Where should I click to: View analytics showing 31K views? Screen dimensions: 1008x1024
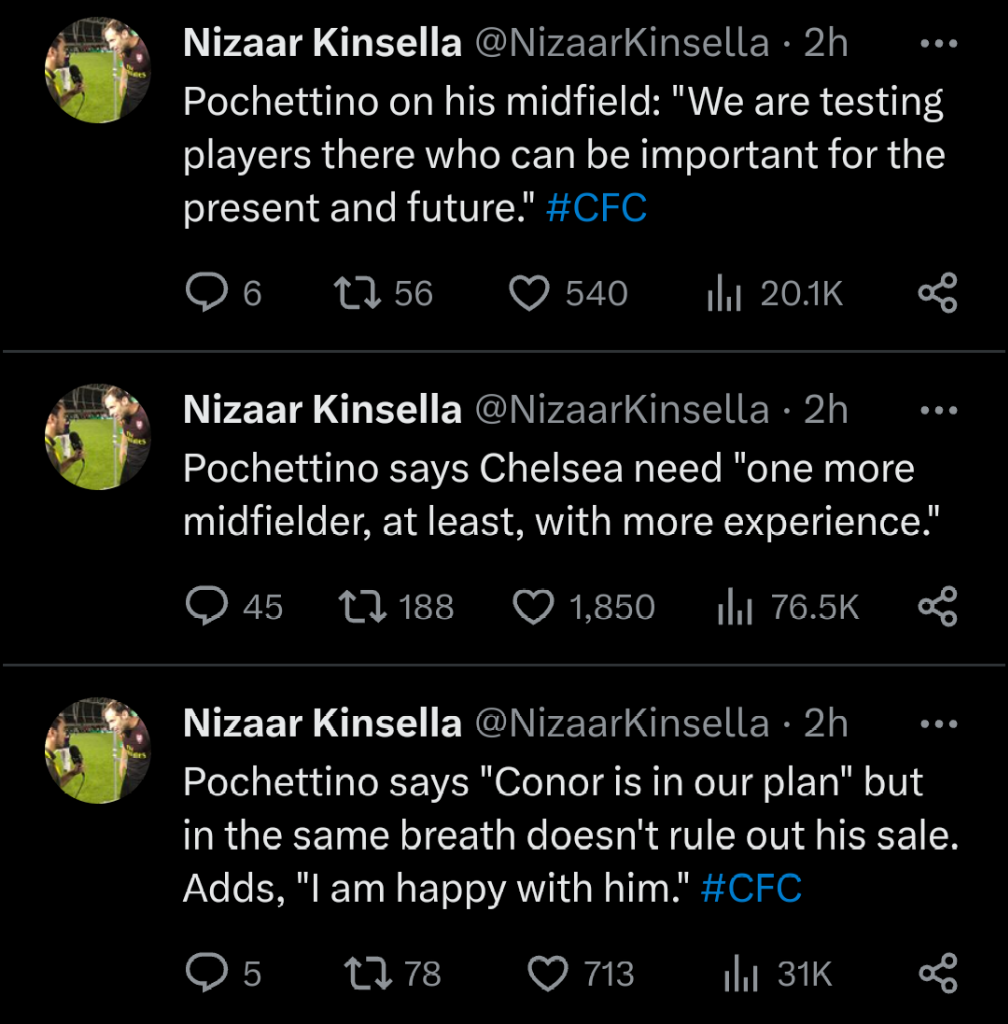(x=740, y=973)
